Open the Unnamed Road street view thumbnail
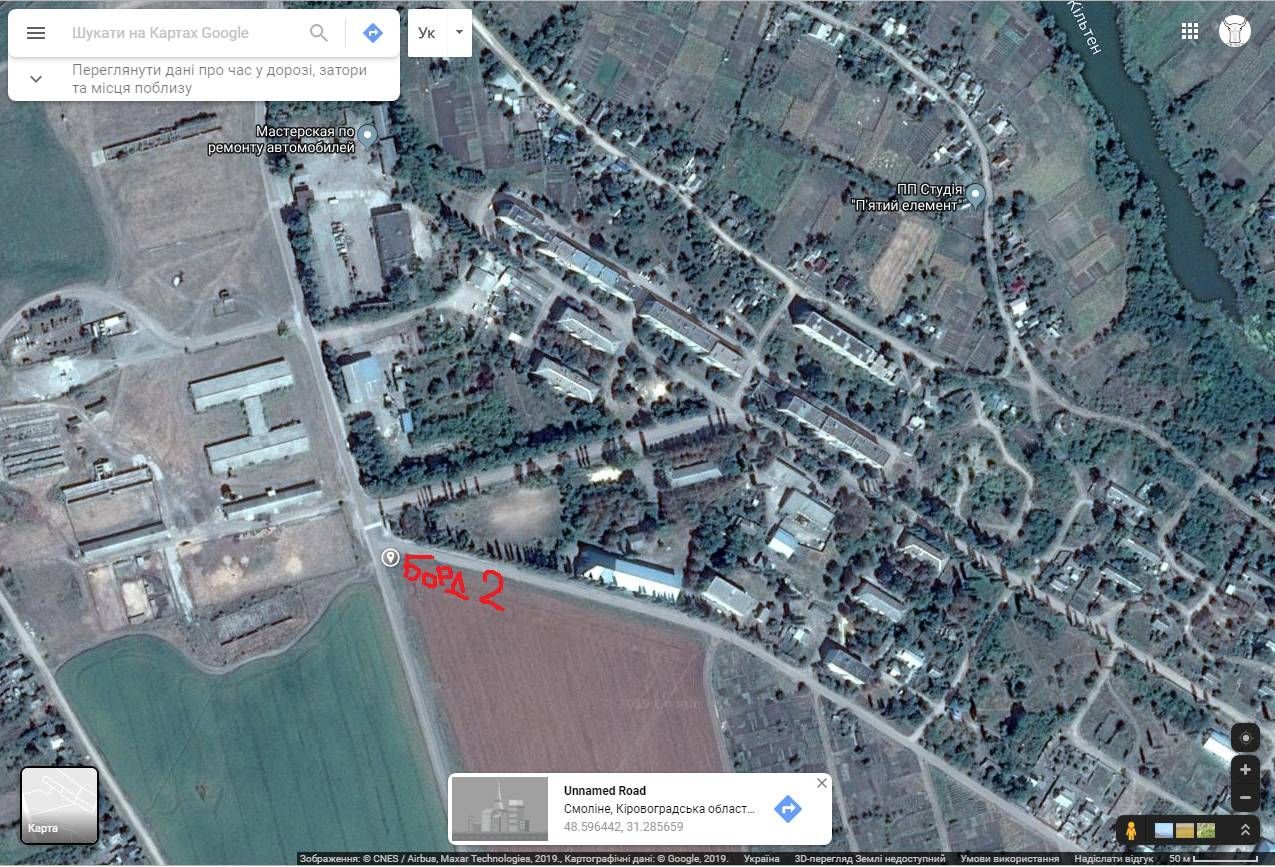The height and width of the screenshot is (867, 1275). click(x=500, y=809)
